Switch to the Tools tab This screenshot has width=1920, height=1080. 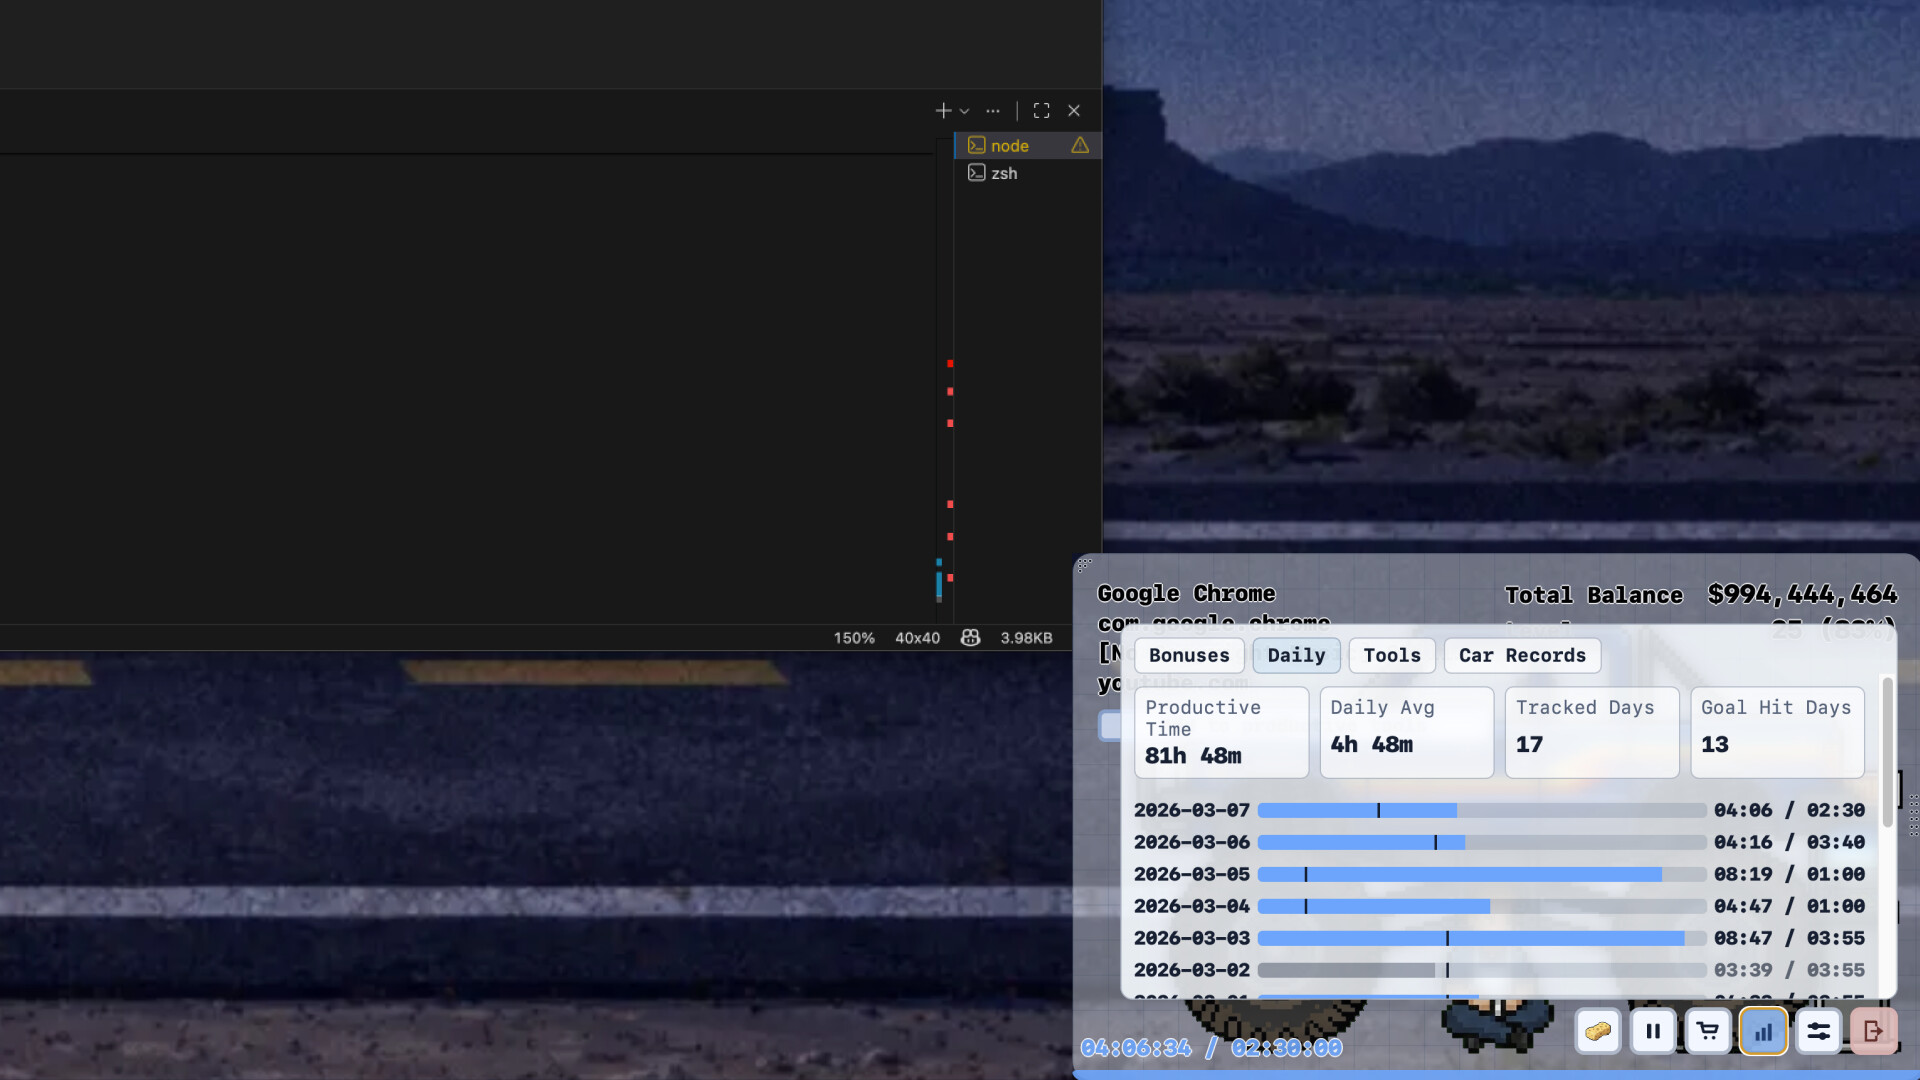[x=1391, y=656]
